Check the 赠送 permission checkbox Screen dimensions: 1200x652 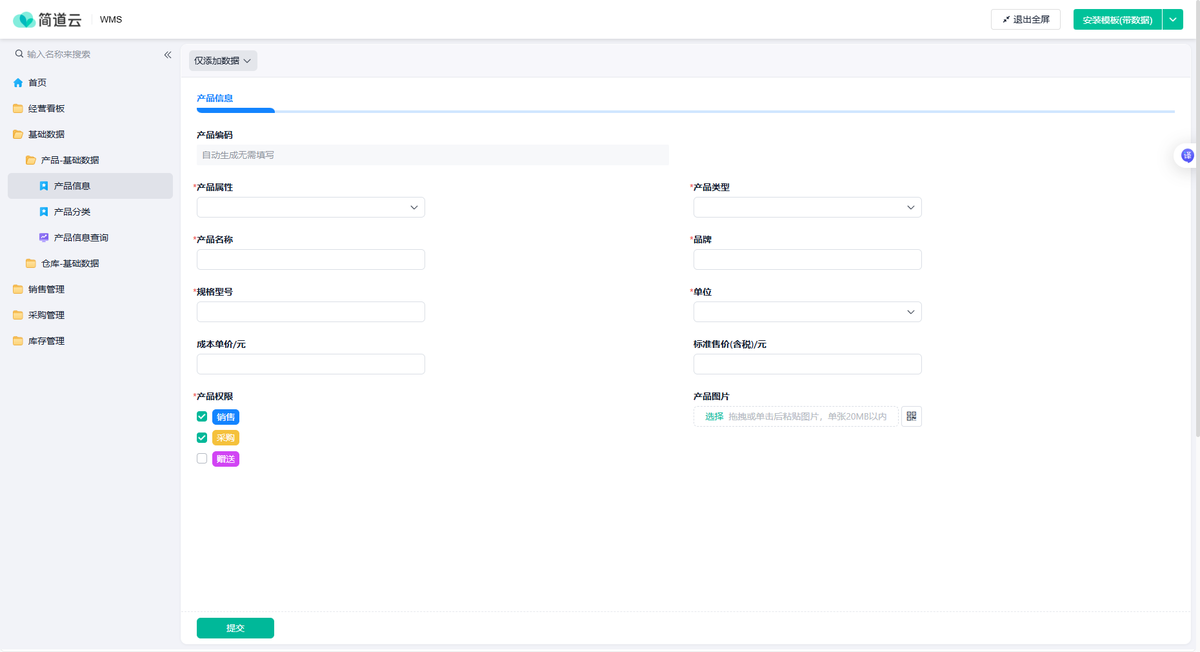(x=202, y=458)
